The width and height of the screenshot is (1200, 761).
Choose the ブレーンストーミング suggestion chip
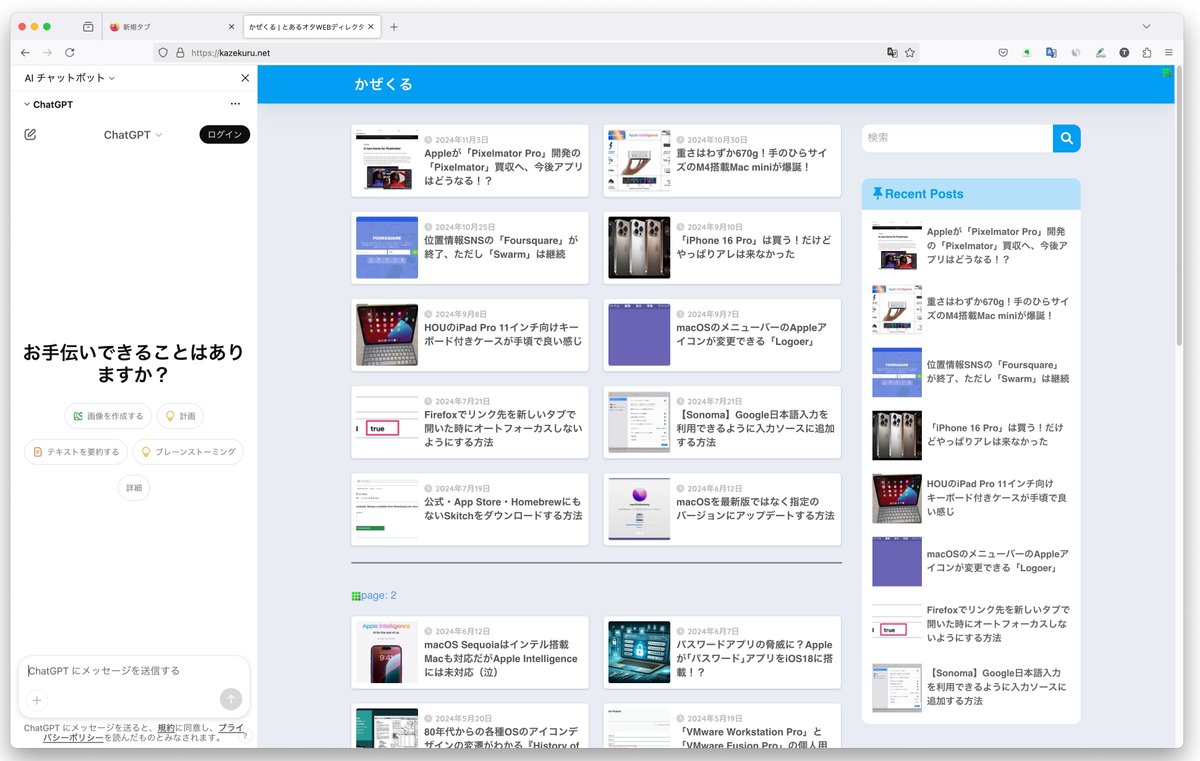click(x=188, y=452)
